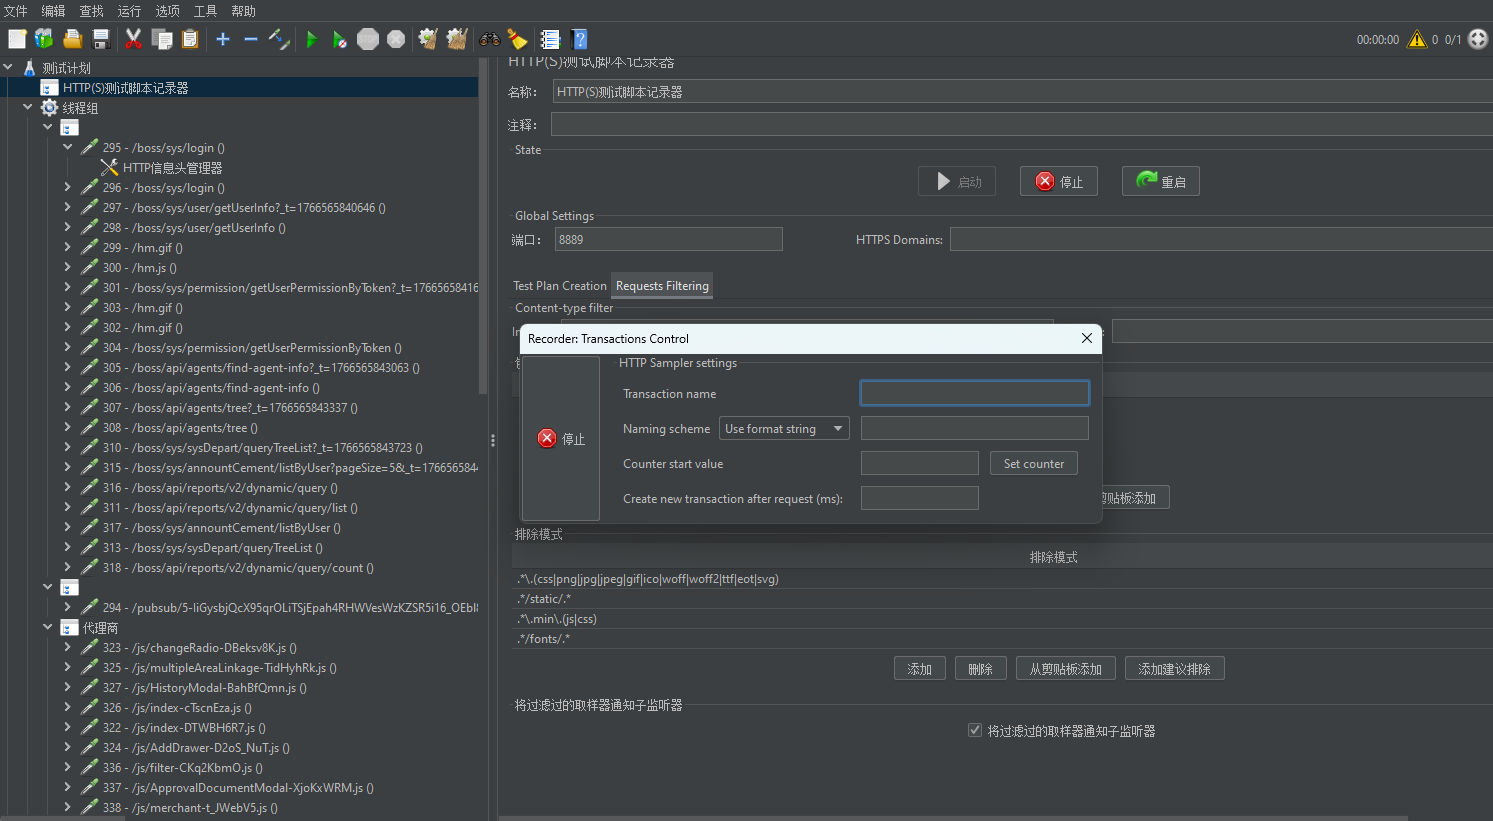Click the remote hosts globe icon

tap(1478, 39)
